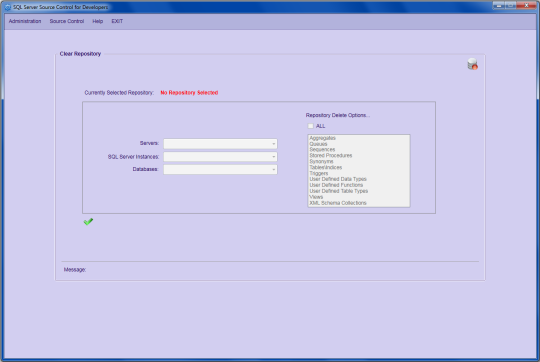The image size is (540, 362).
Task: Select Tables/Indices in the list
Action: (x=325, y=167)
